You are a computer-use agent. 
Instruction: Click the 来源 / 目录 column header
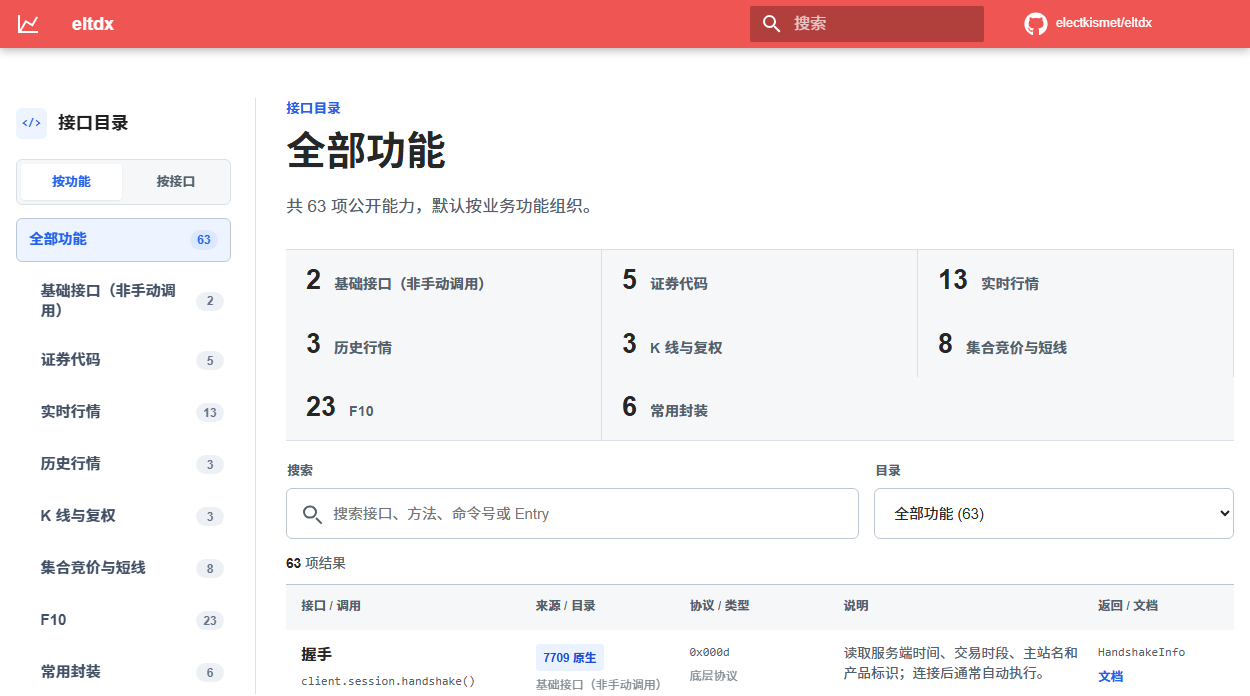(x=566, y=606)
